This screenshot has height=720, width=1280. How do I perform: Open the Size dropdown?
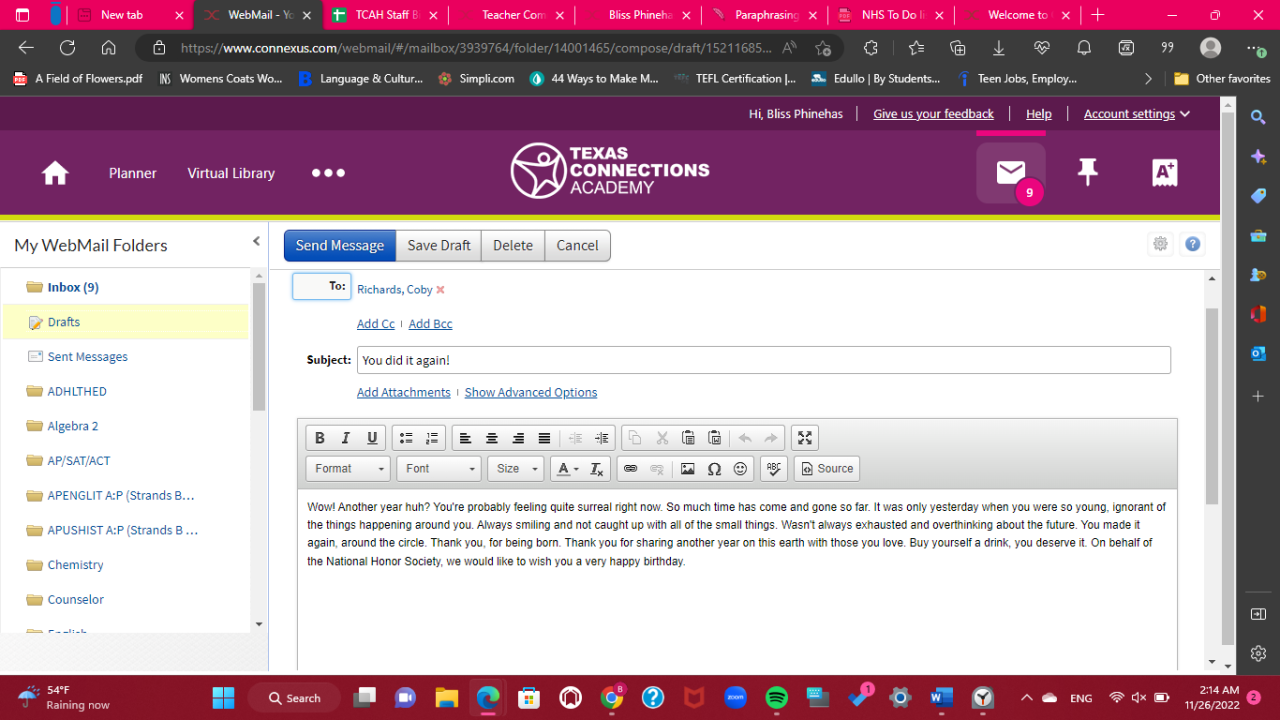(515, 468)
